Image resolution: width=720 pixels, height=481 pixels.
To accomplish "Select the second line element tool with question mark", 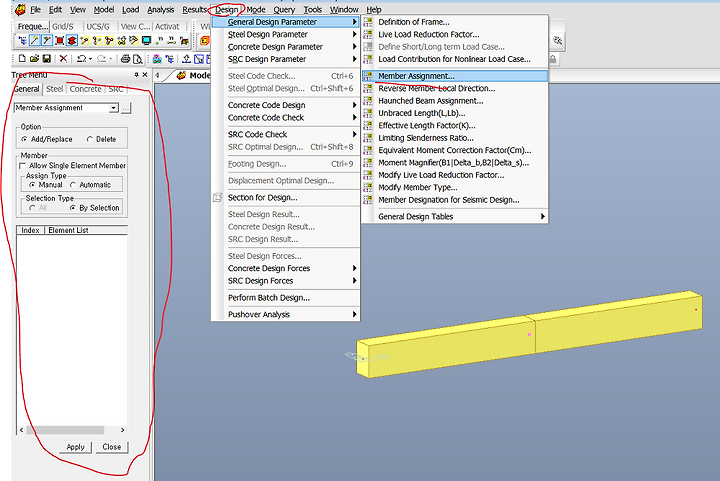I will point(47,40).
